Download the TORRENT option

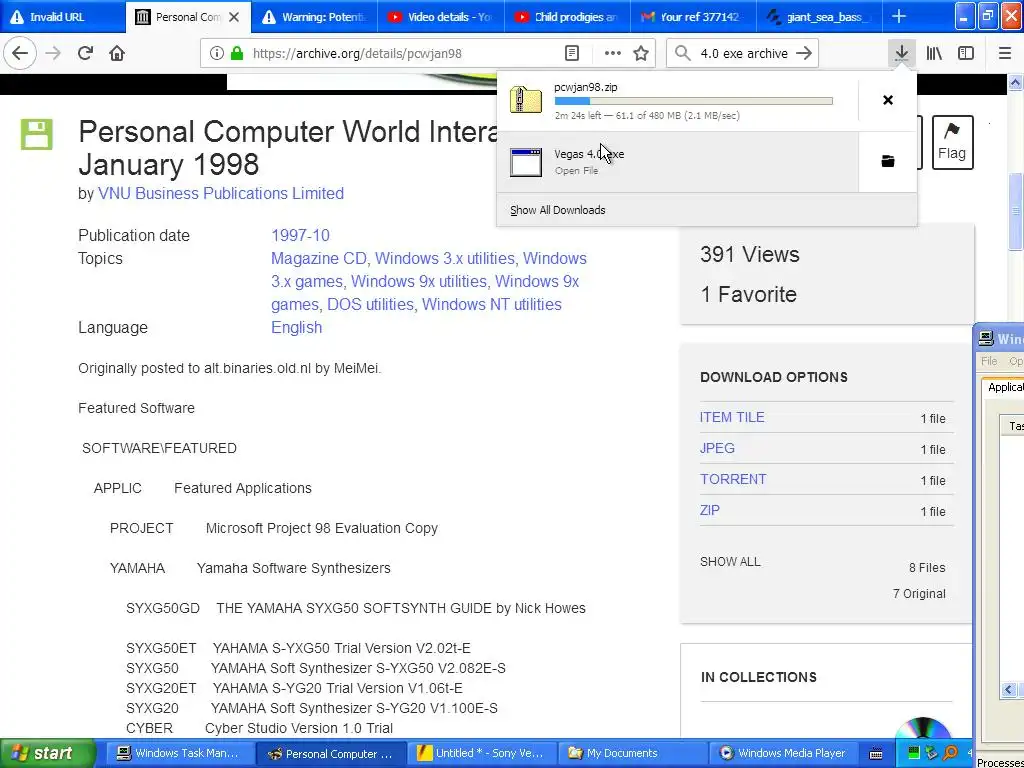pyautogui.click(x=733, y=479)
